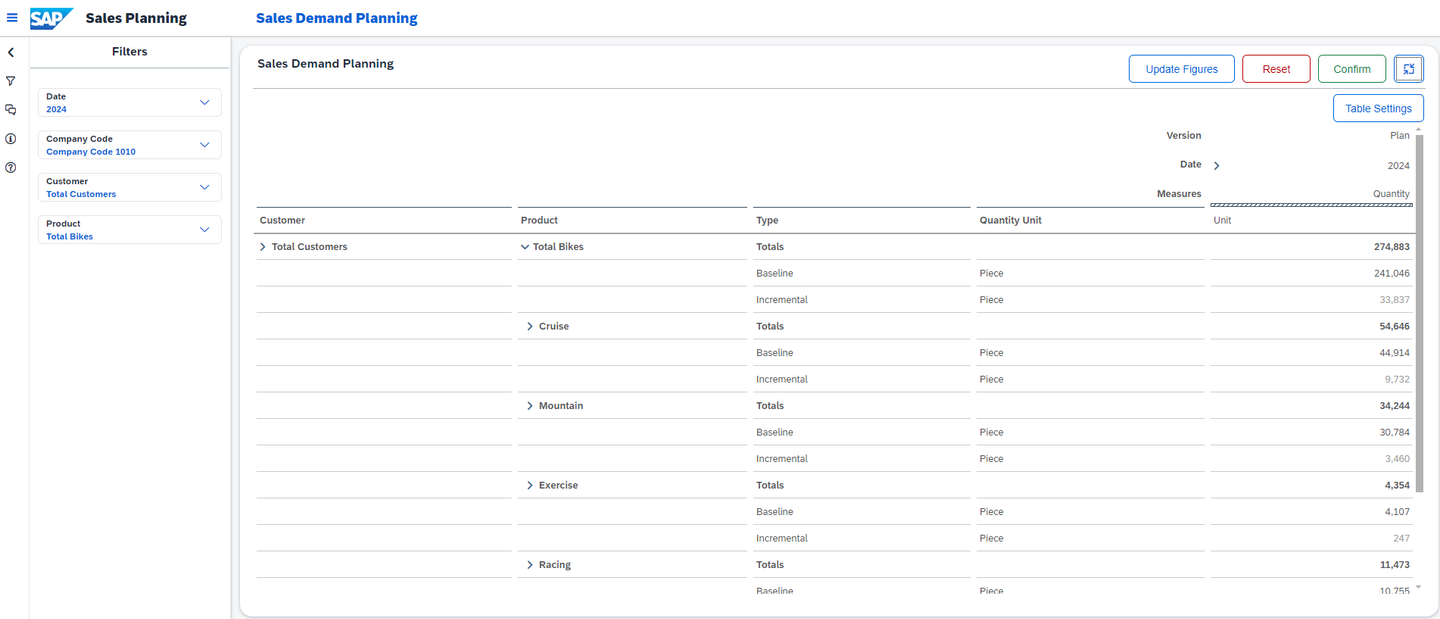Click the Exercise baseline value 4,107
The width and height of the screenshot is (1440, 619).
(1397, 512)
